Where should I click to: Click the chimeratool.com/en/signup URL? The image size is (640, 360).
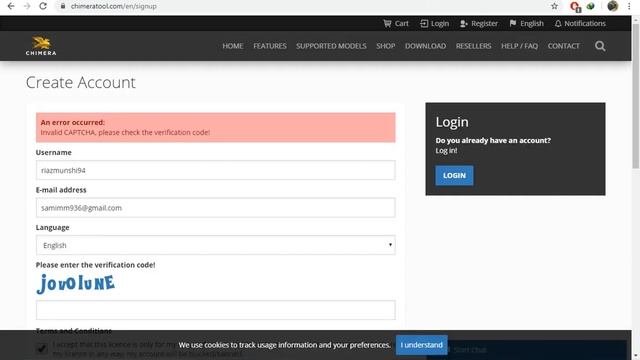click(113, 6)
